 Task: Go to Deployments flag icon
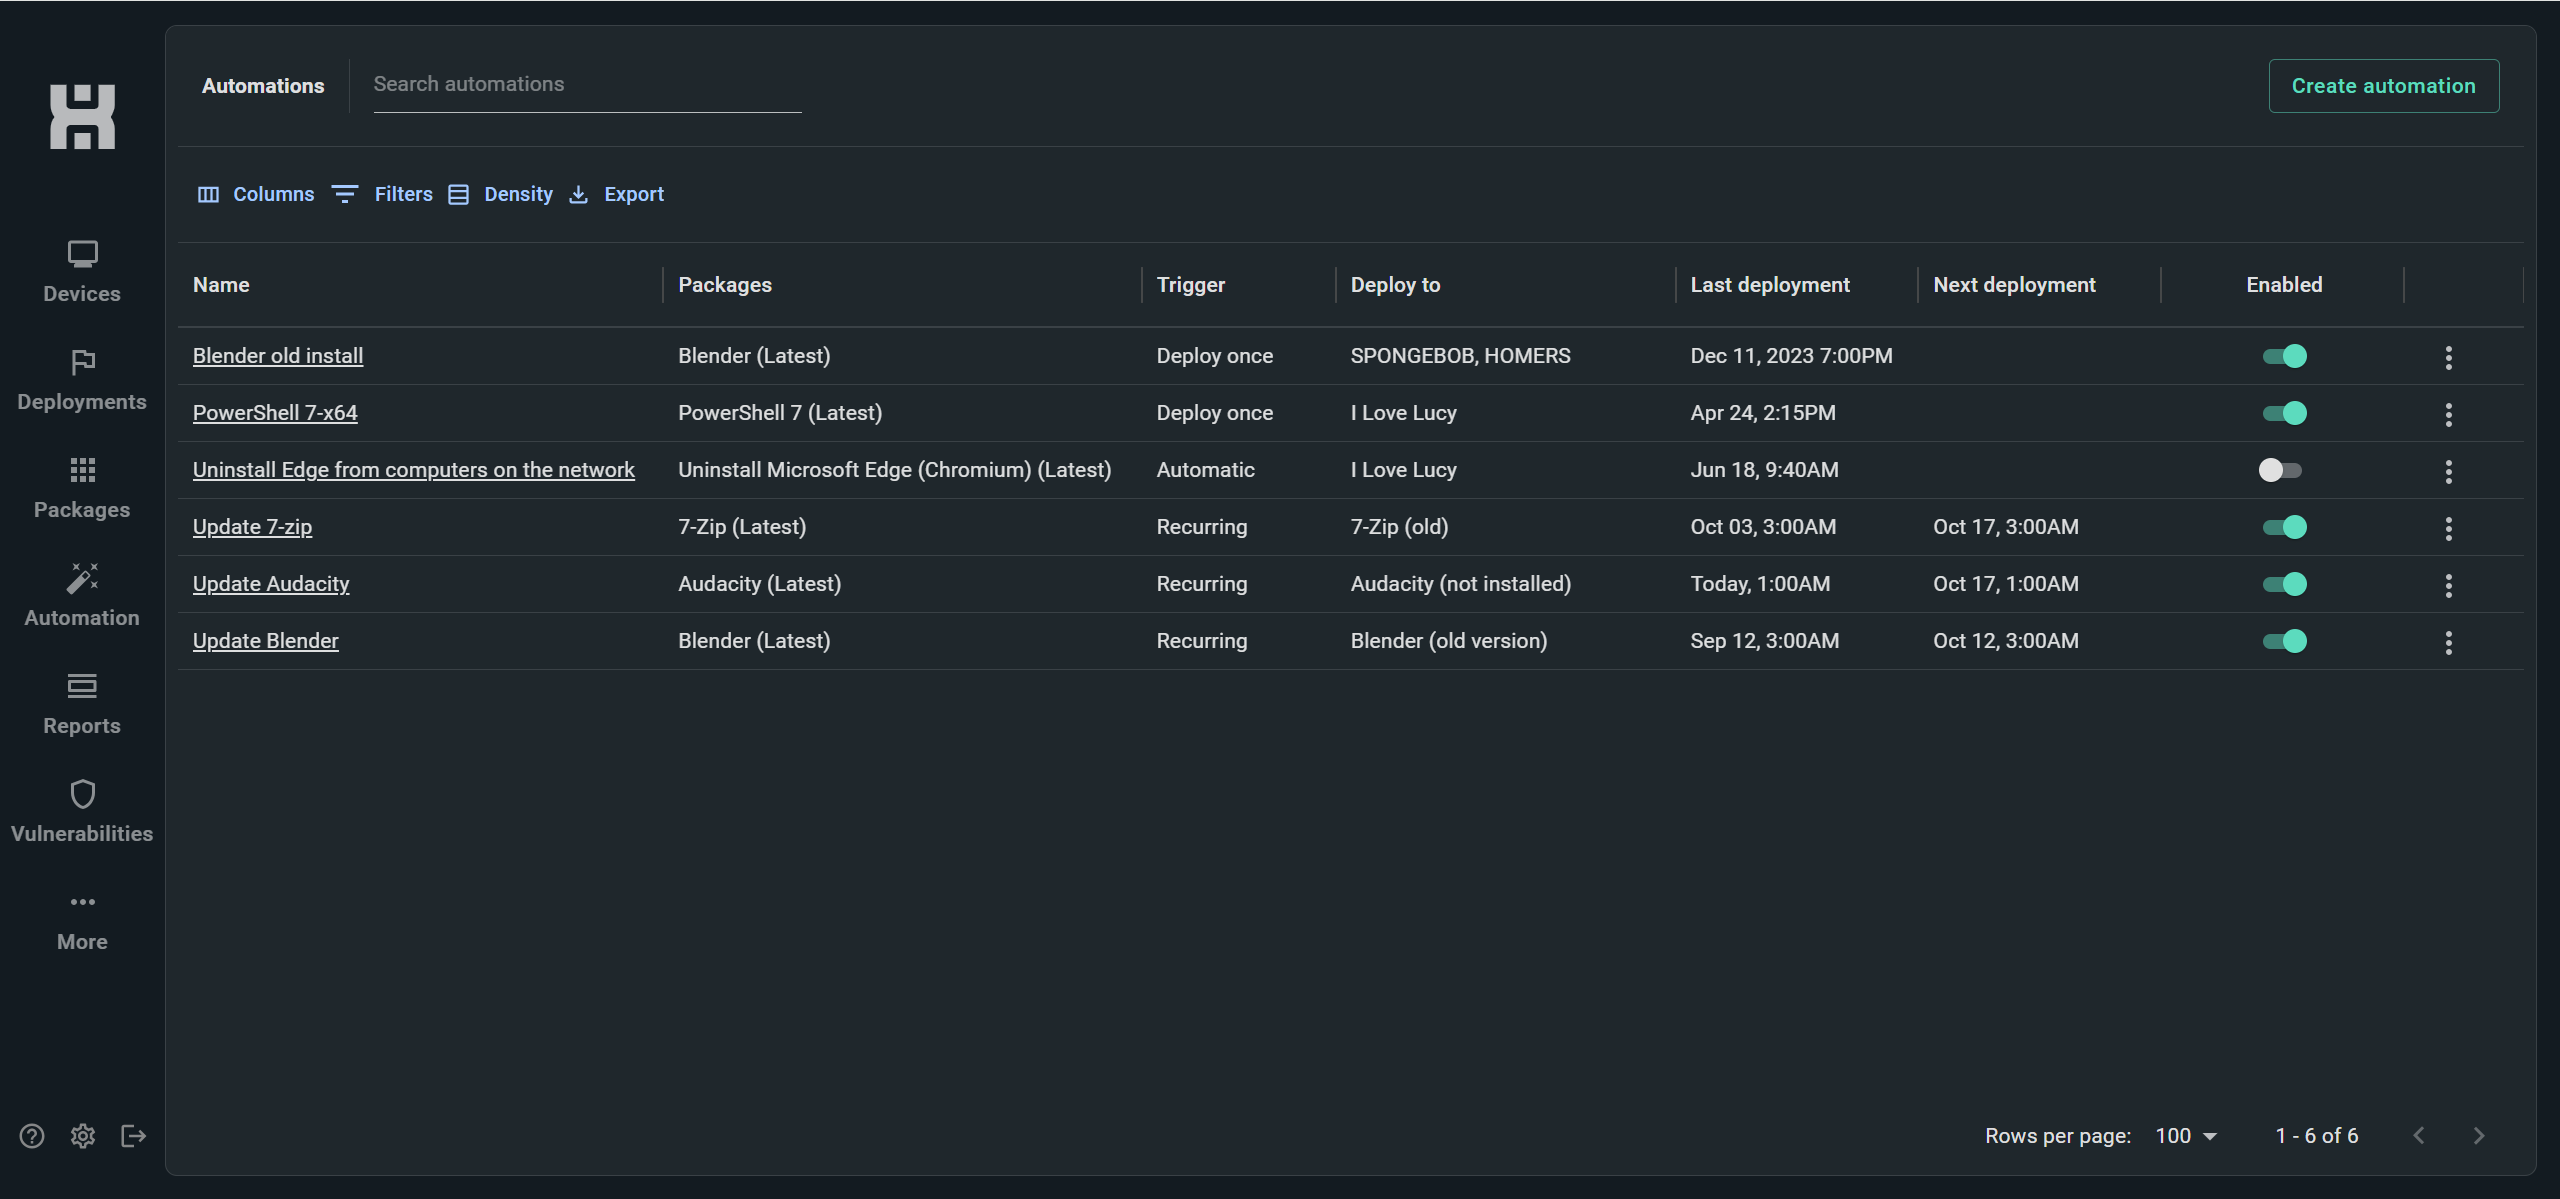pos(82,362)
